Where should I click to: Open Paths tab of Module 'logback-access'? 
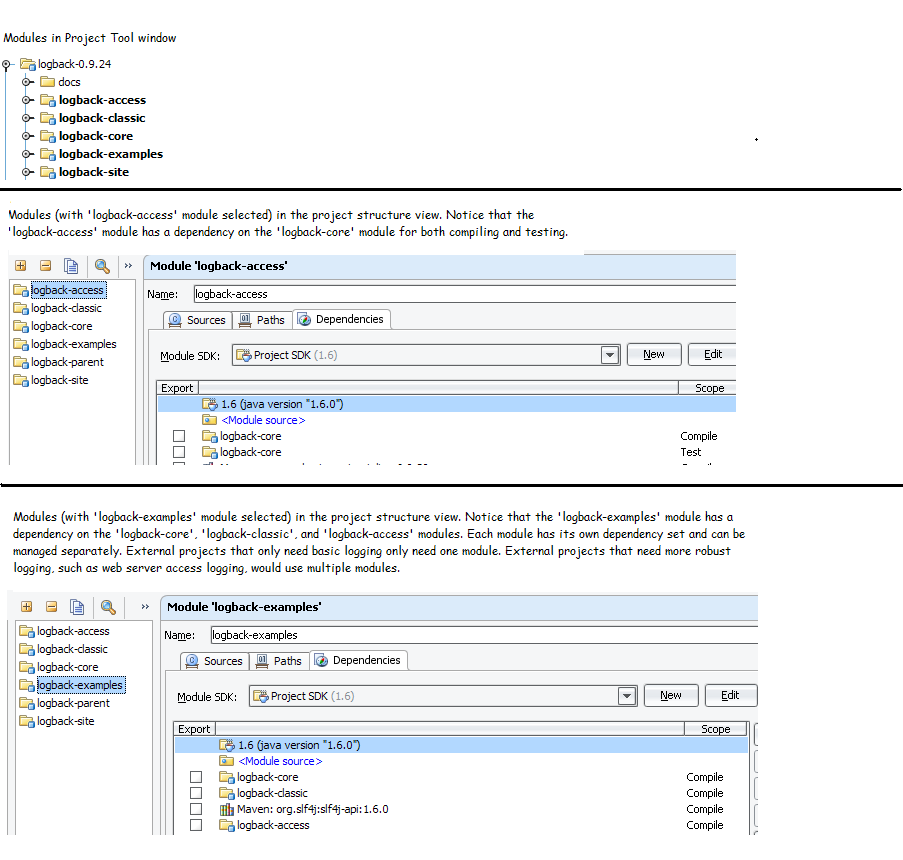(x=263, y=320)
